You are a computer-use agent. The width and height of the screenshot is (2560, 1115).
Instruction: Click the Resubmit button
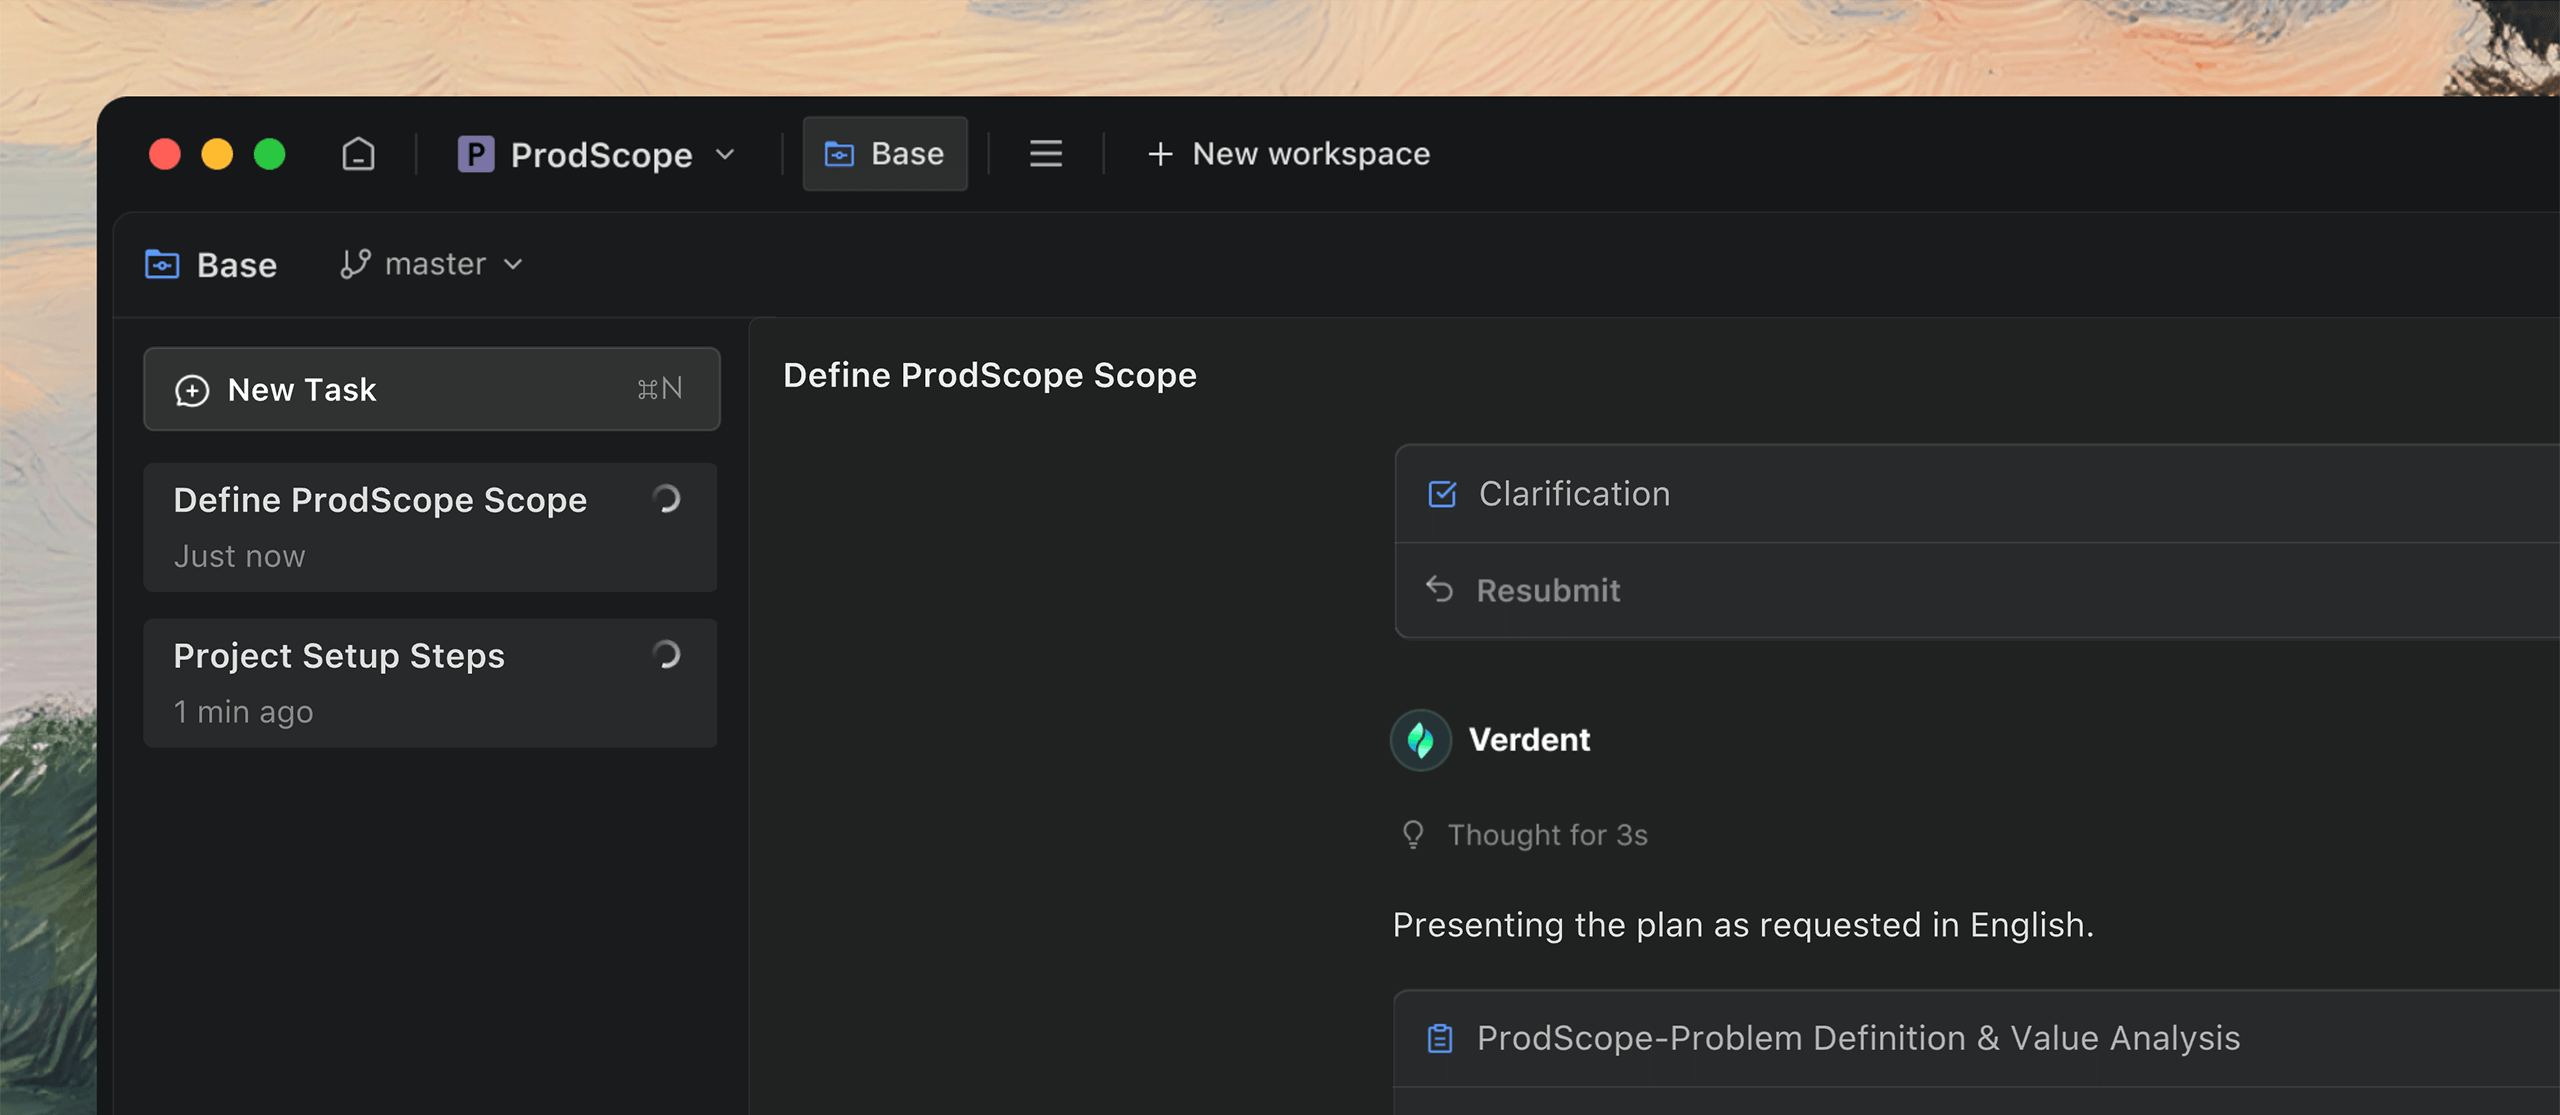(x=1548, y=590)
